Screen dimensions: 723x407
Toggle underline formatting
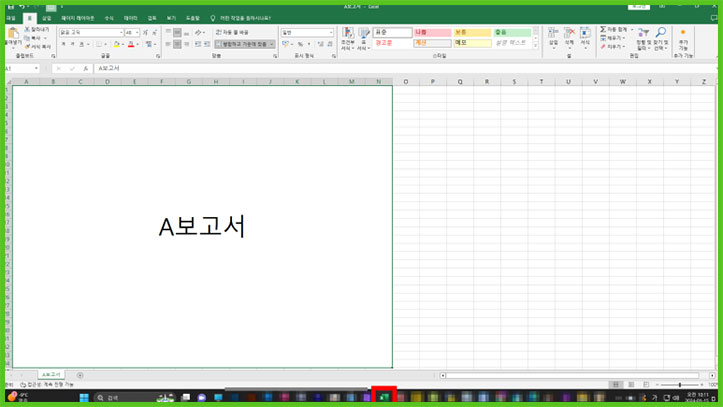[x=81, y=44]
